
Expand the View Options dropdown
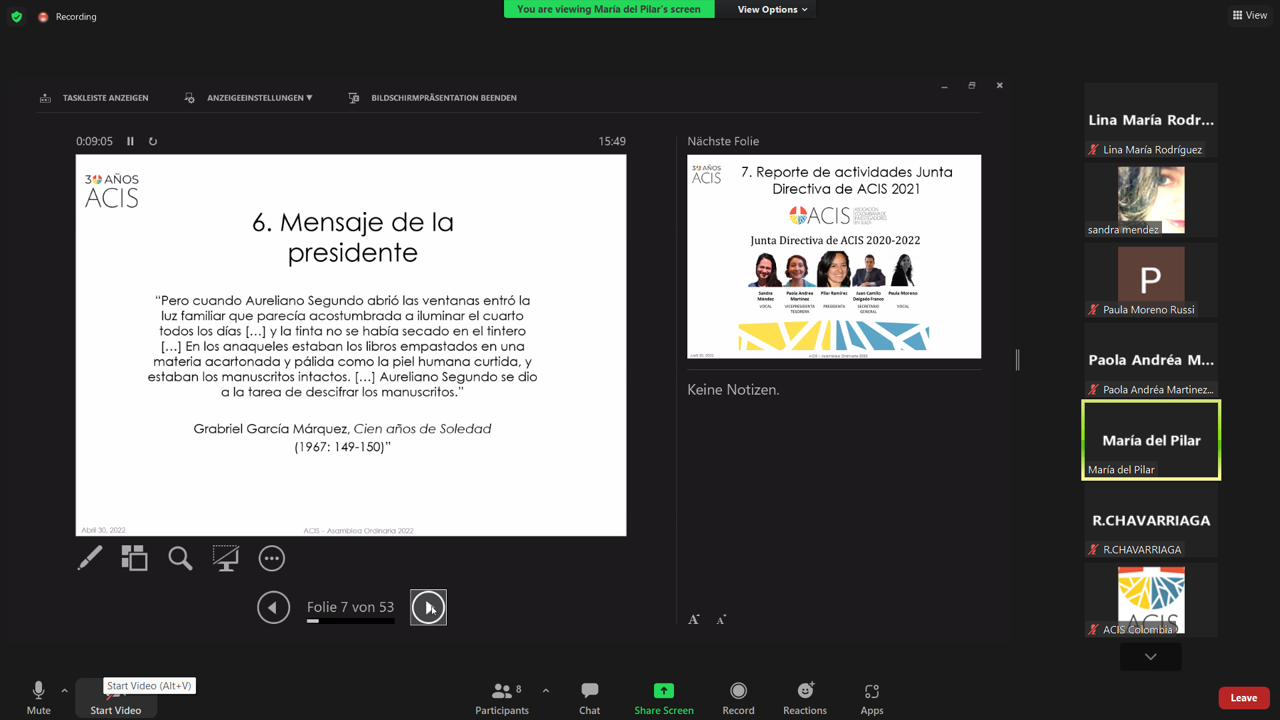[772, 9]
